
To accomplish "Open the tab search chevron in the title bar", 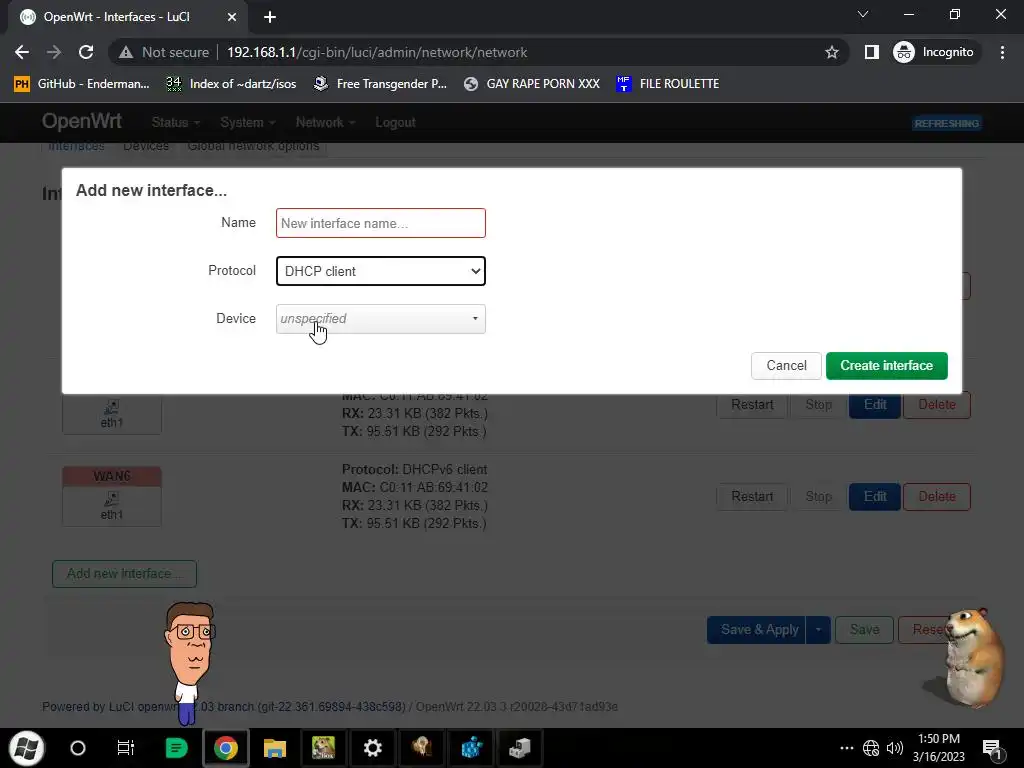I will [863, 14].
